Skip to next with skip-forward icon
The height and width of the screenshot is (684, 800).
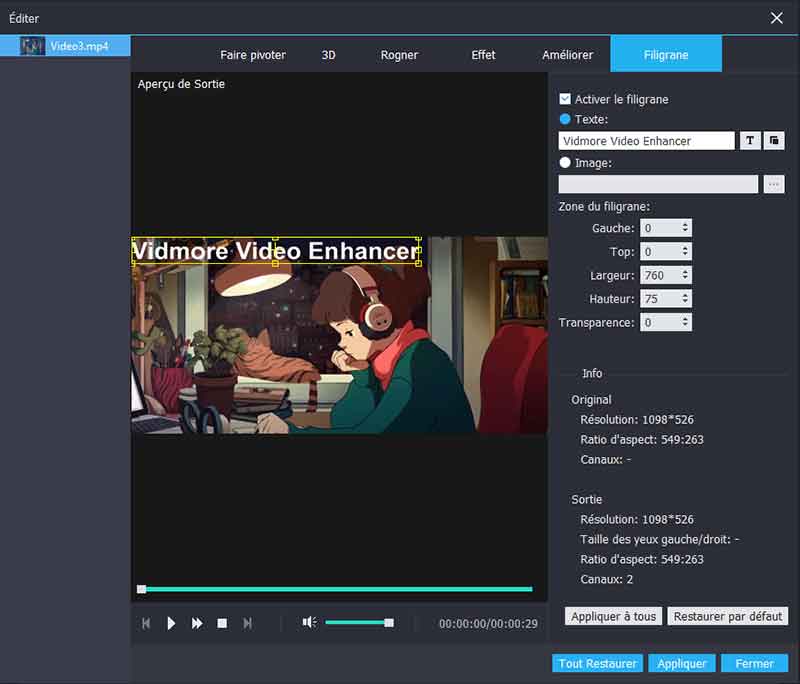click(x=247, y=623)
